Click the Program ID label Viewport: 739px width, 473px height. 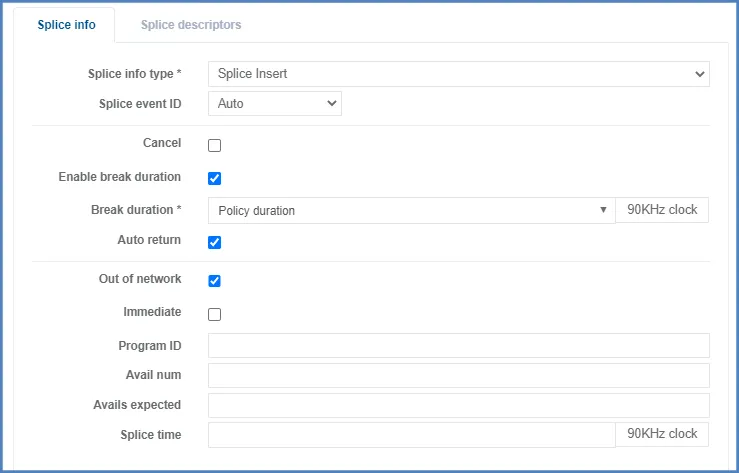[150, 346]
